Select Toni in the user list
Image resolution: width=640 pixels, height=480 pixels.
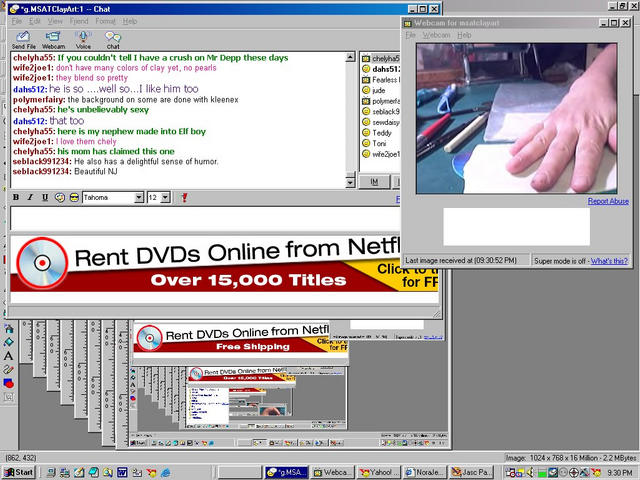click(374, 143)
